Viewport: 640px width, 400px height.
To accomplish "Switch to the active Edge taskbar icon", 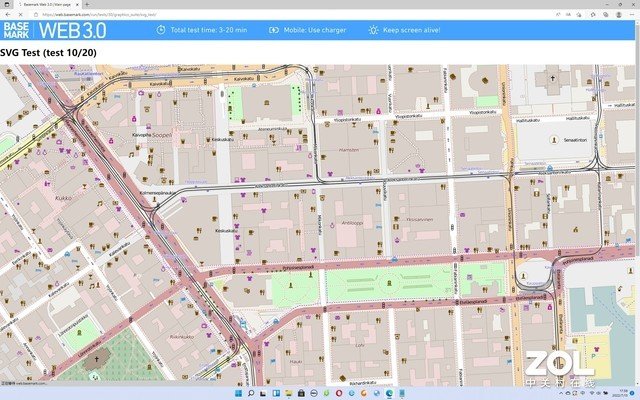I will point(389,393).
